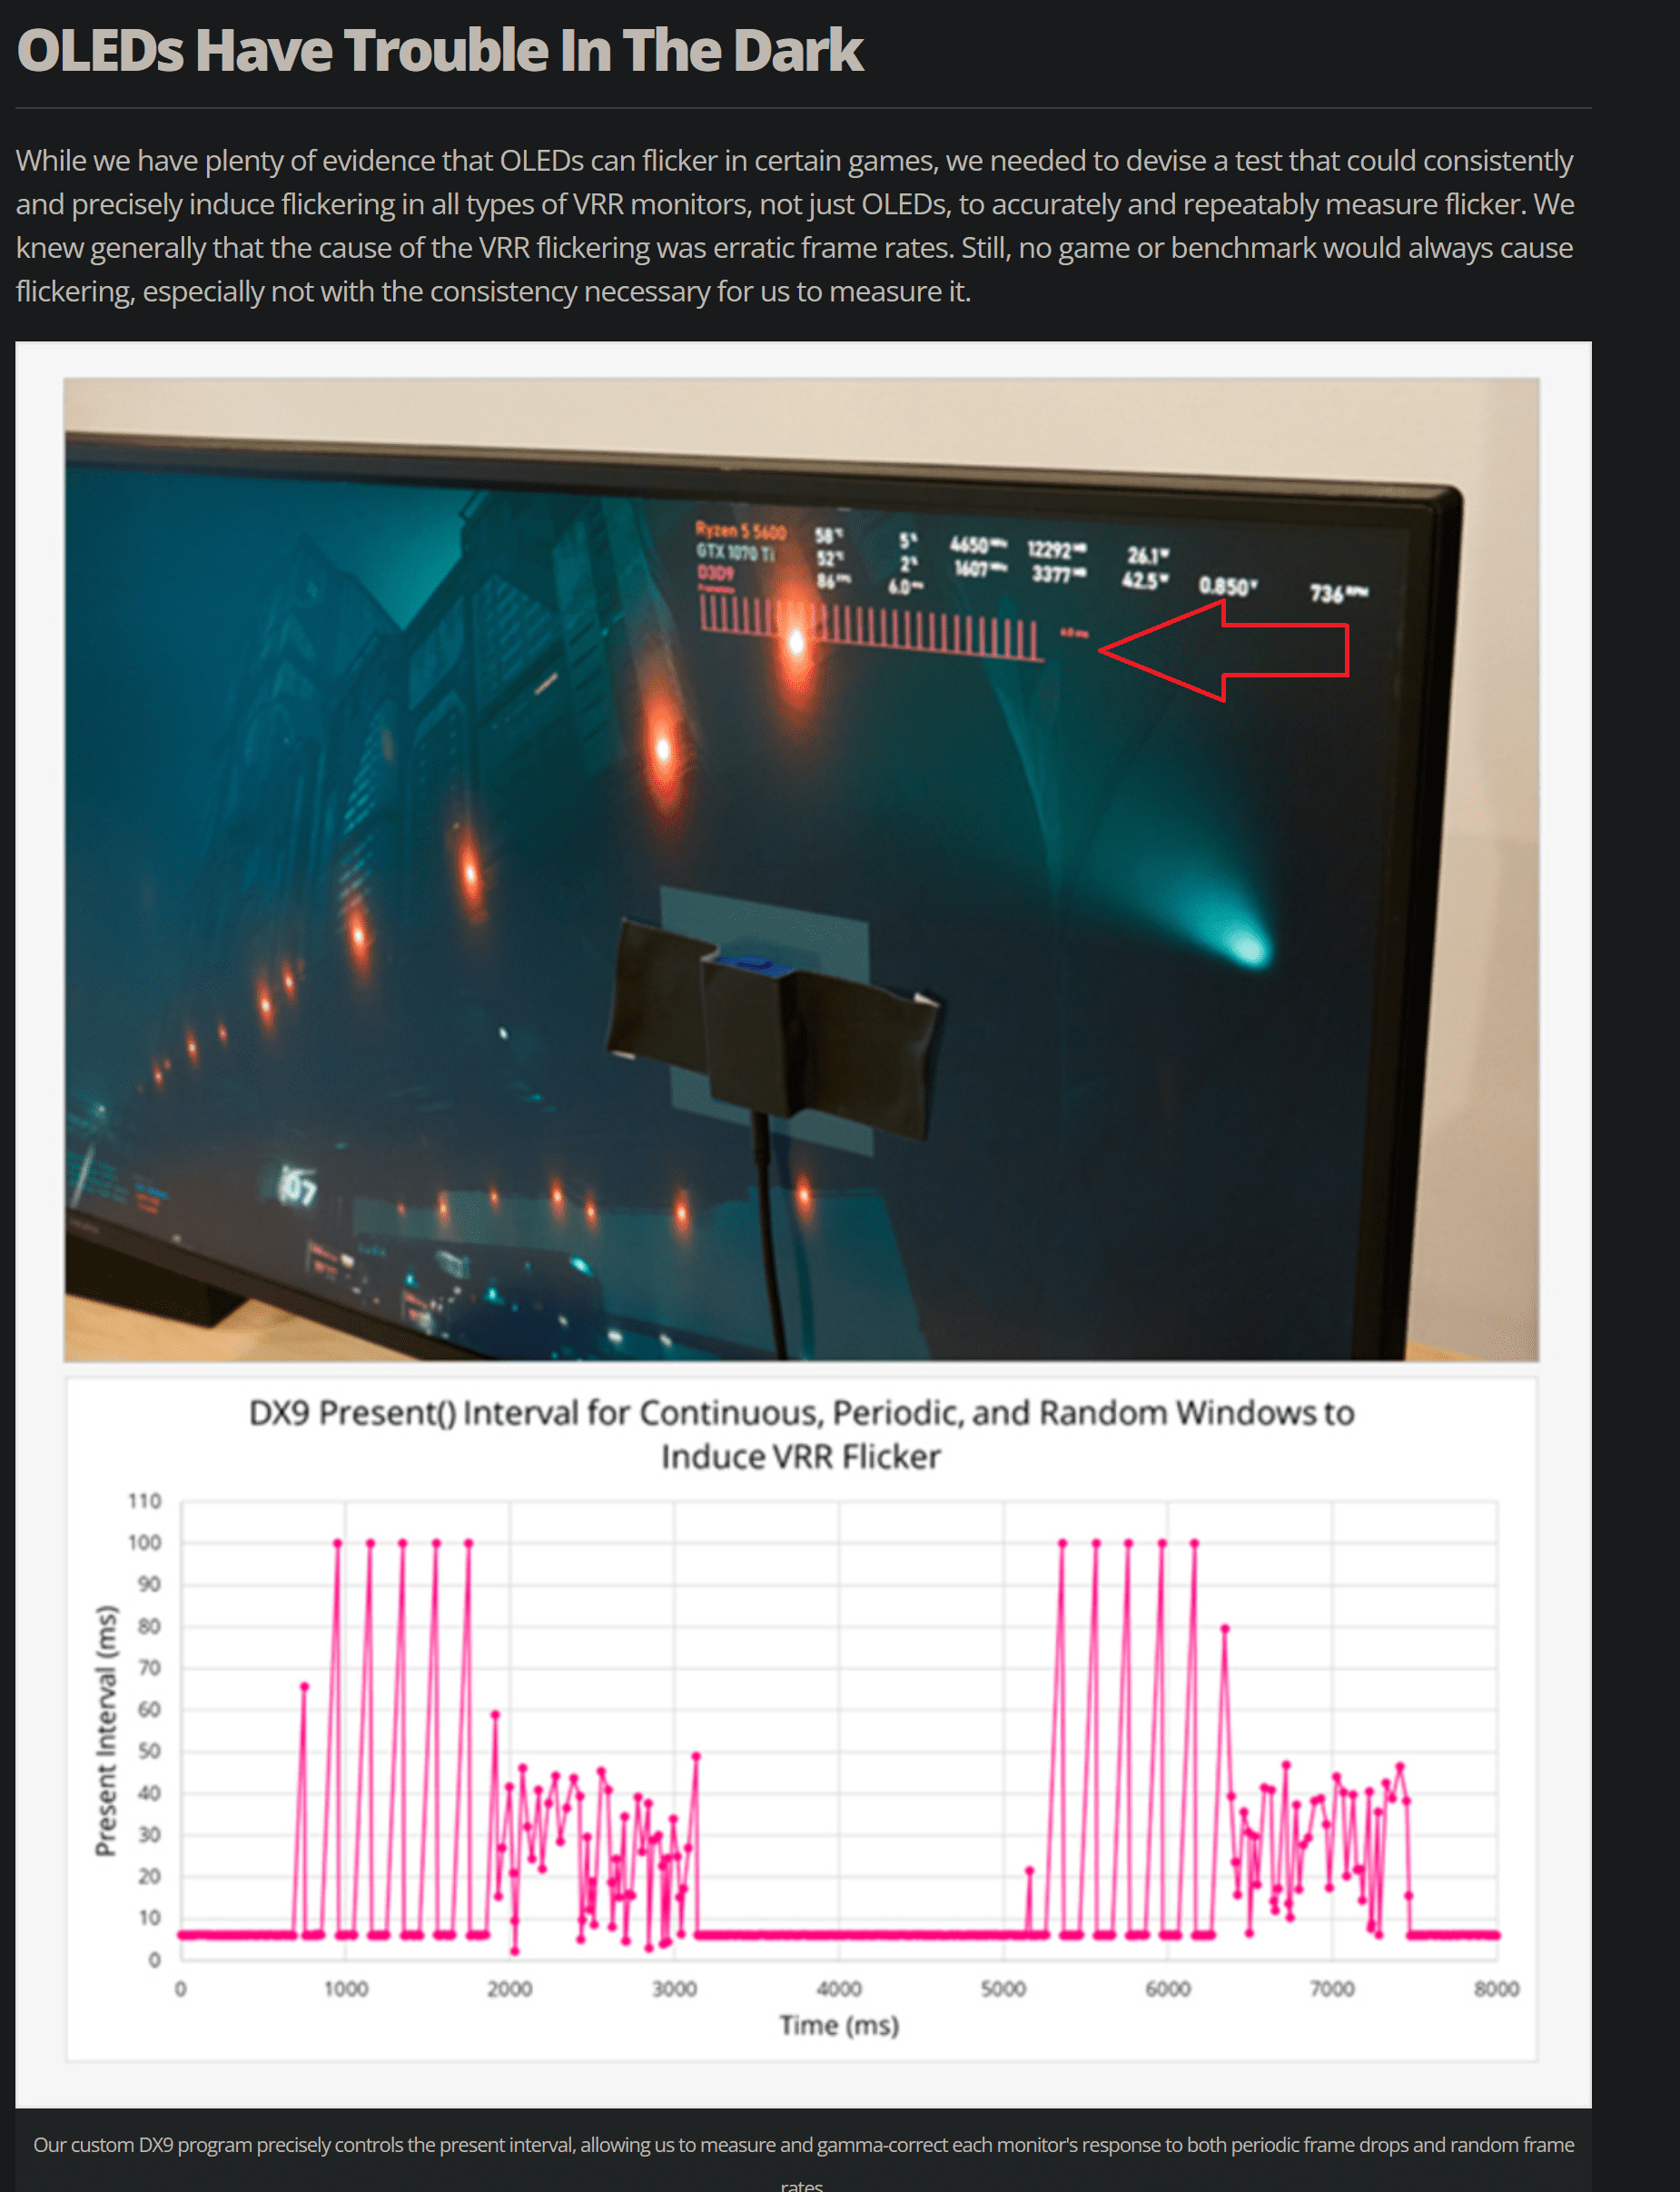Click the '8000' label on the time axis
Screen dimensions: 1680x2192
click(1496, 1989)
